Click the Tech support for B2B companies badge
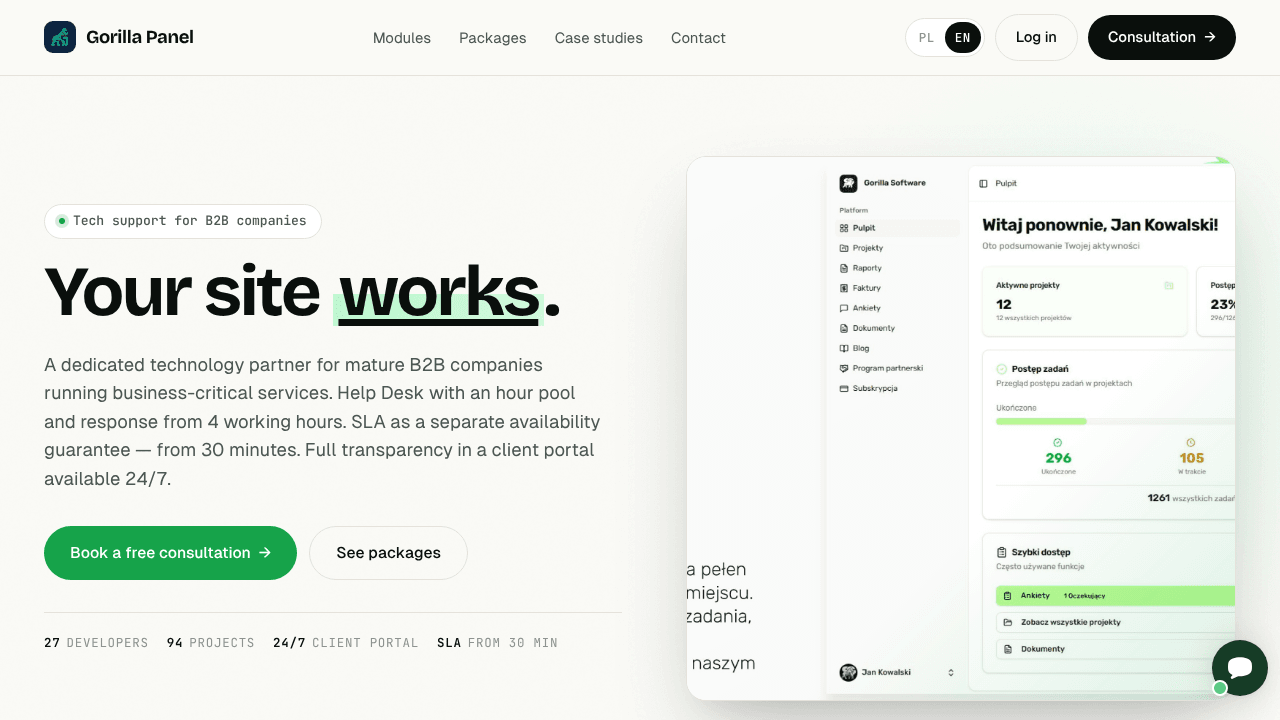The height and width of the screenshot is (720, 1280). (183, 221)
